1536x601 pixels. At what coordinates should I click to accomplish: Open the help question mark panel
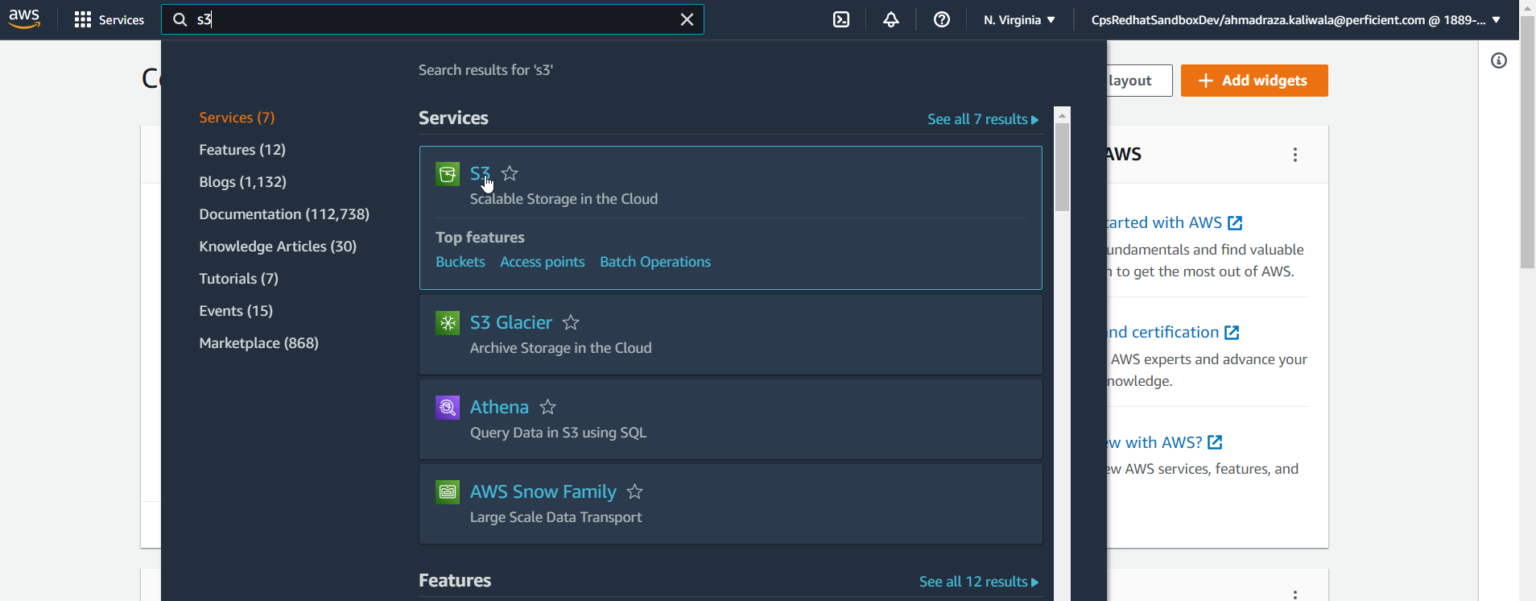tap(941, 19)
